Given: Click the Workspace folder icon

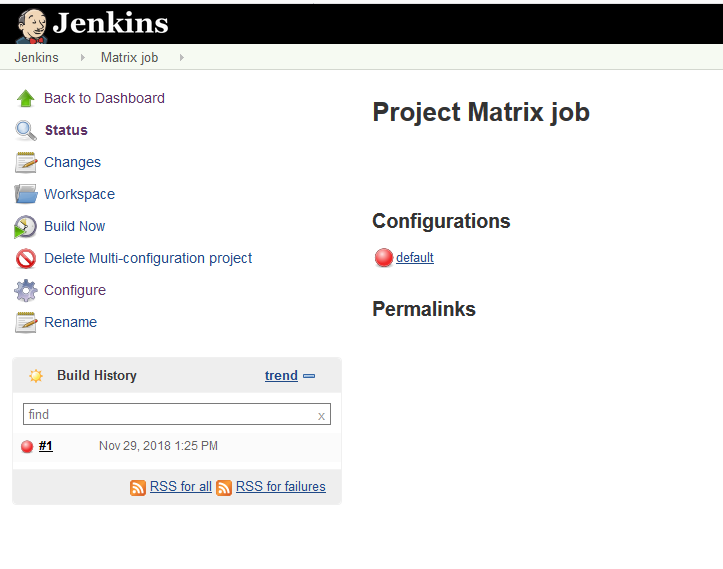Looking at the screenshot, I should coord(26,194).
